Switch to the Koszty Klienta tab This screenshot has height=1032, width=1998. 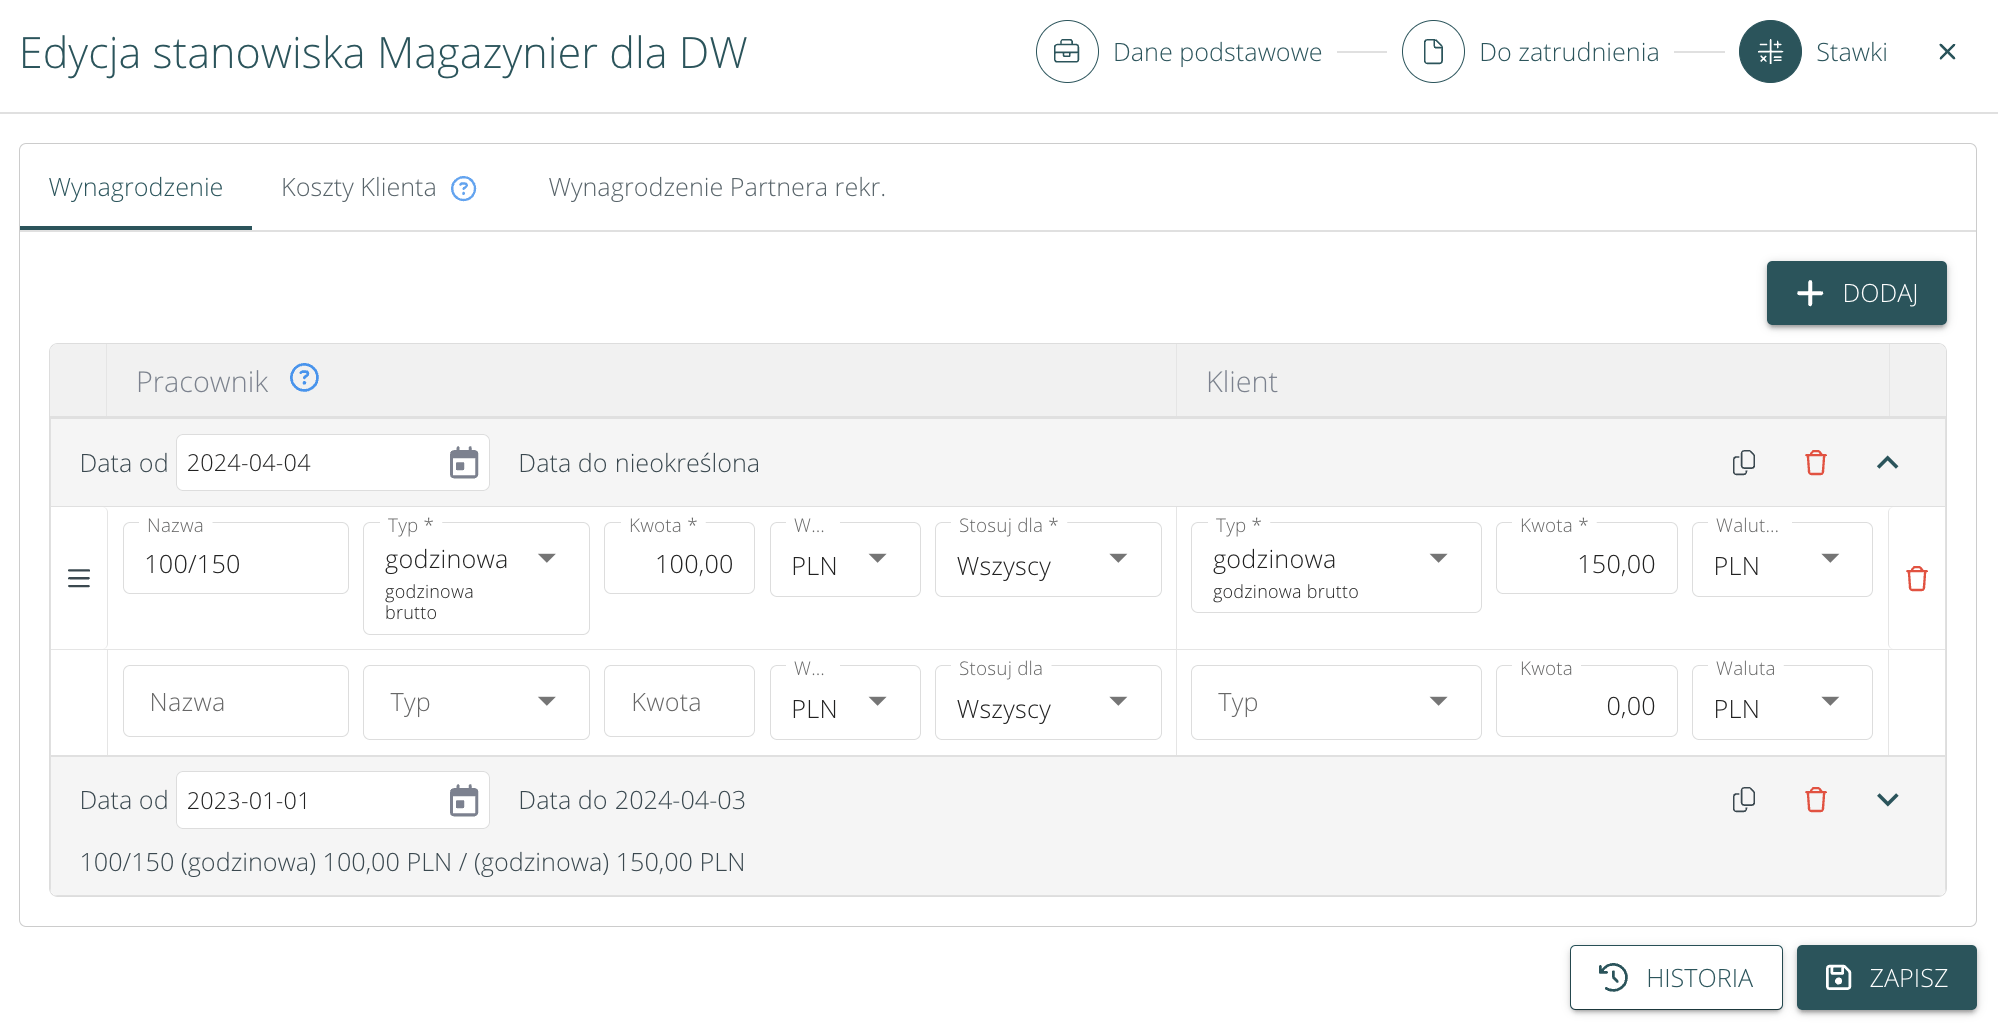[x=359, y=188]
